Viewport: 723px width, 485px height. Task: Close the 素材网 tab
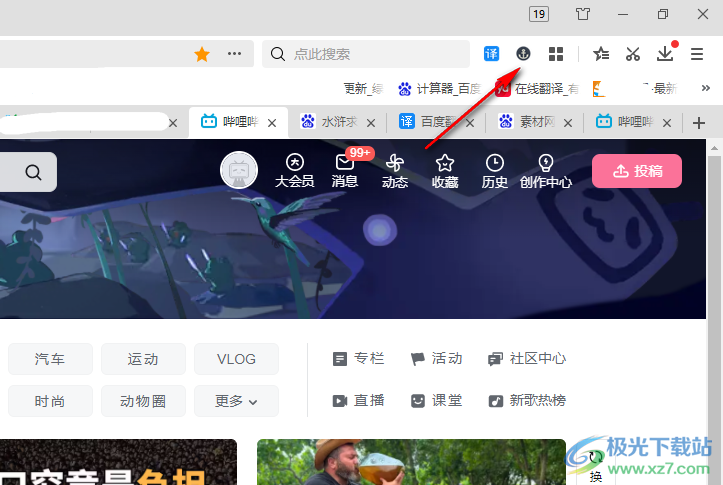pos(568,123)
